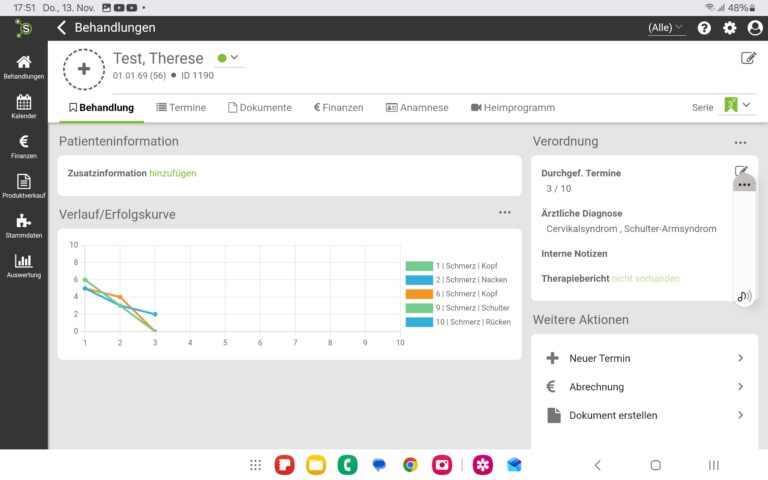
Task: Open Stammdaten puzzle icon in sidebar
Action: tap(23, 226)
